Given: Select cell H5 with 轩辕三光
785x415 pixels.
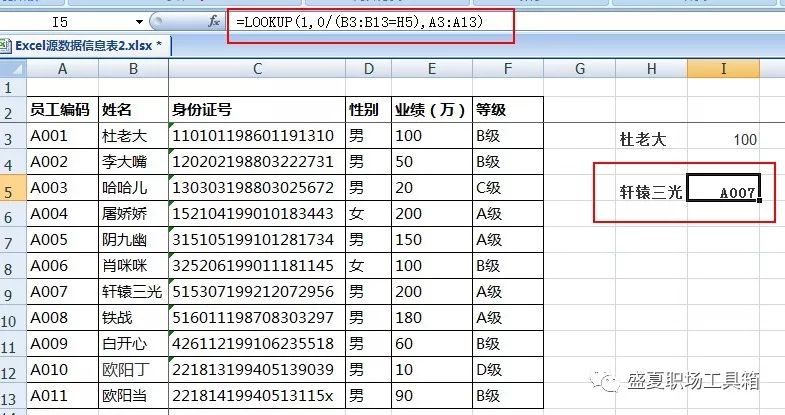Looking at the screenshot, I should tap(651, 188).
